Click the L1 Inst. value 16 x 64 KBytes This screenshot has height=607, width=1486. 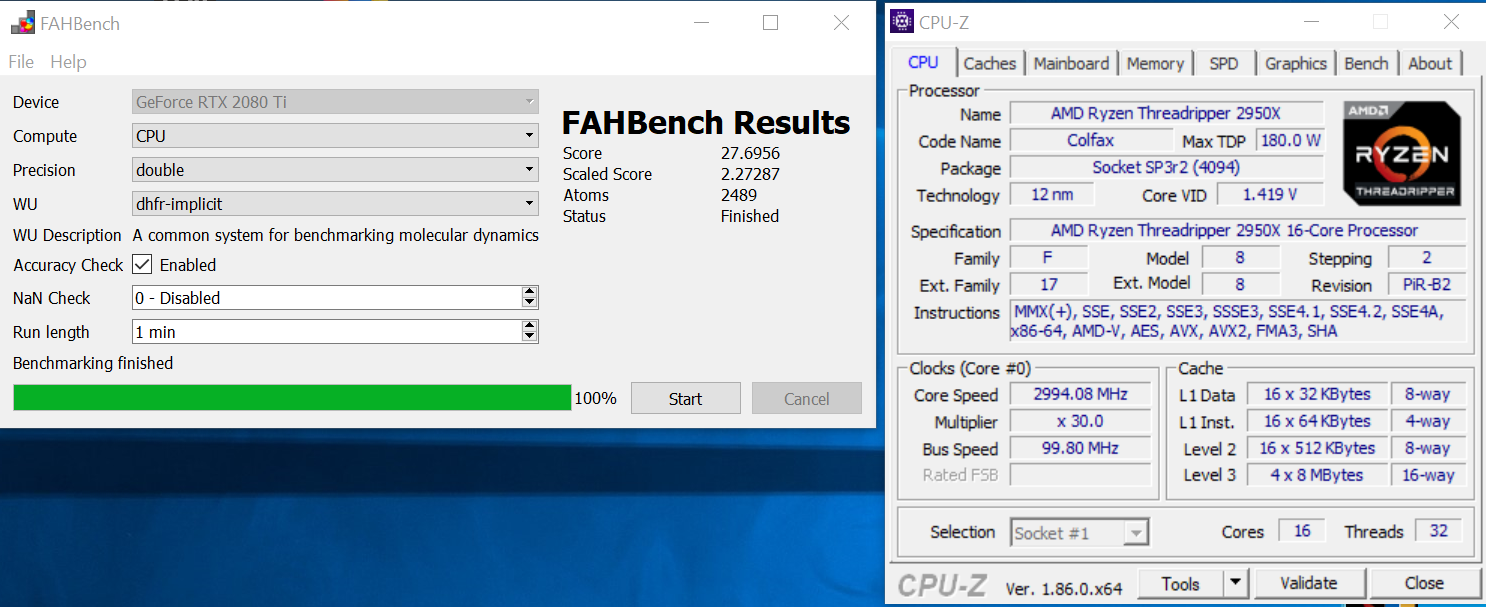[x=1317, y=421]
